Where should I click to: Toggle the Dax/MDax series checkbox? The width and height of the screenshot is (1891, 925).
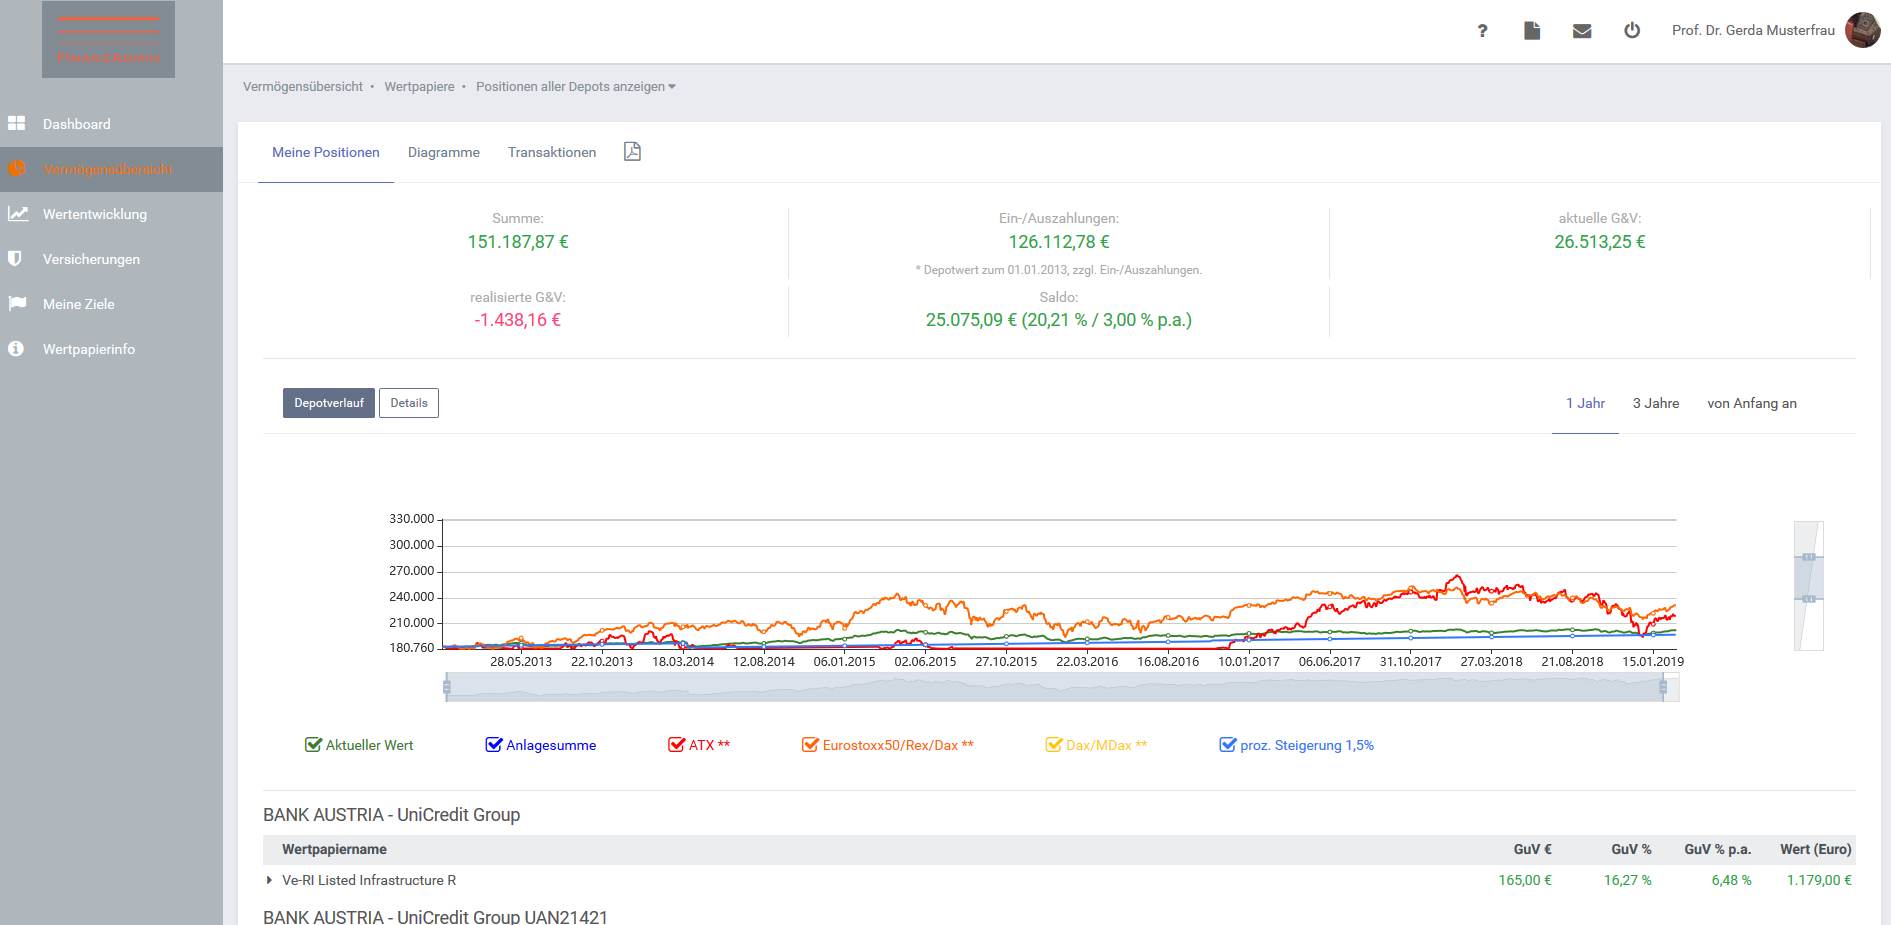click(x=1053, y=745)
